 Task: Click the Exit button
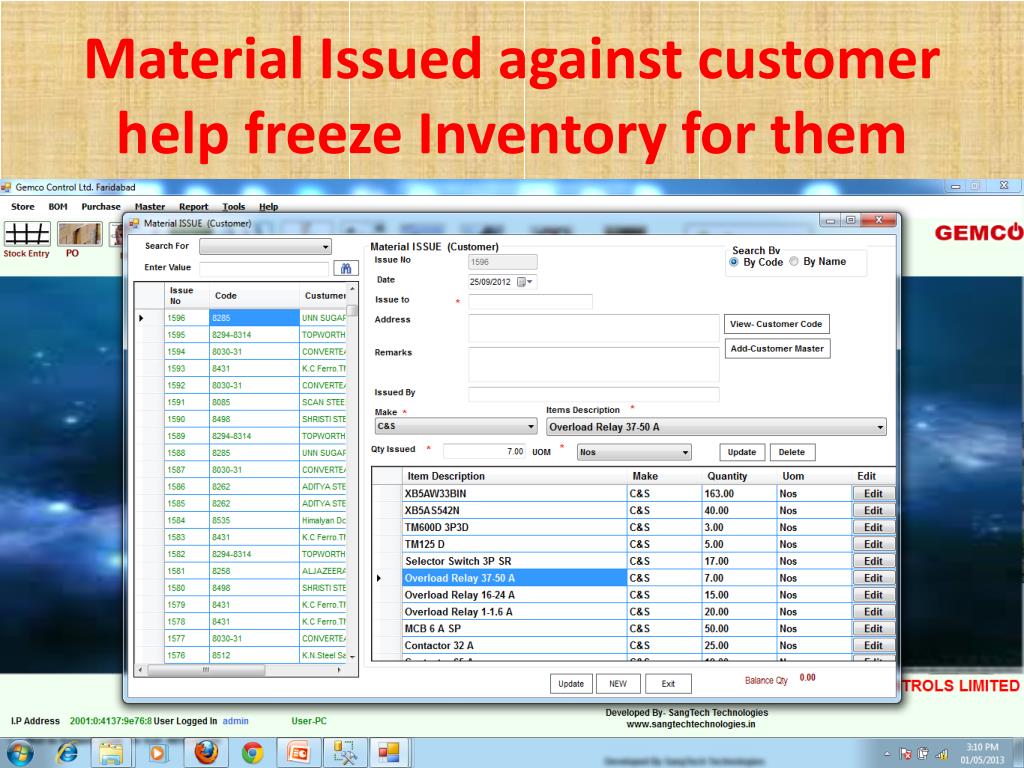coord(668,684)
